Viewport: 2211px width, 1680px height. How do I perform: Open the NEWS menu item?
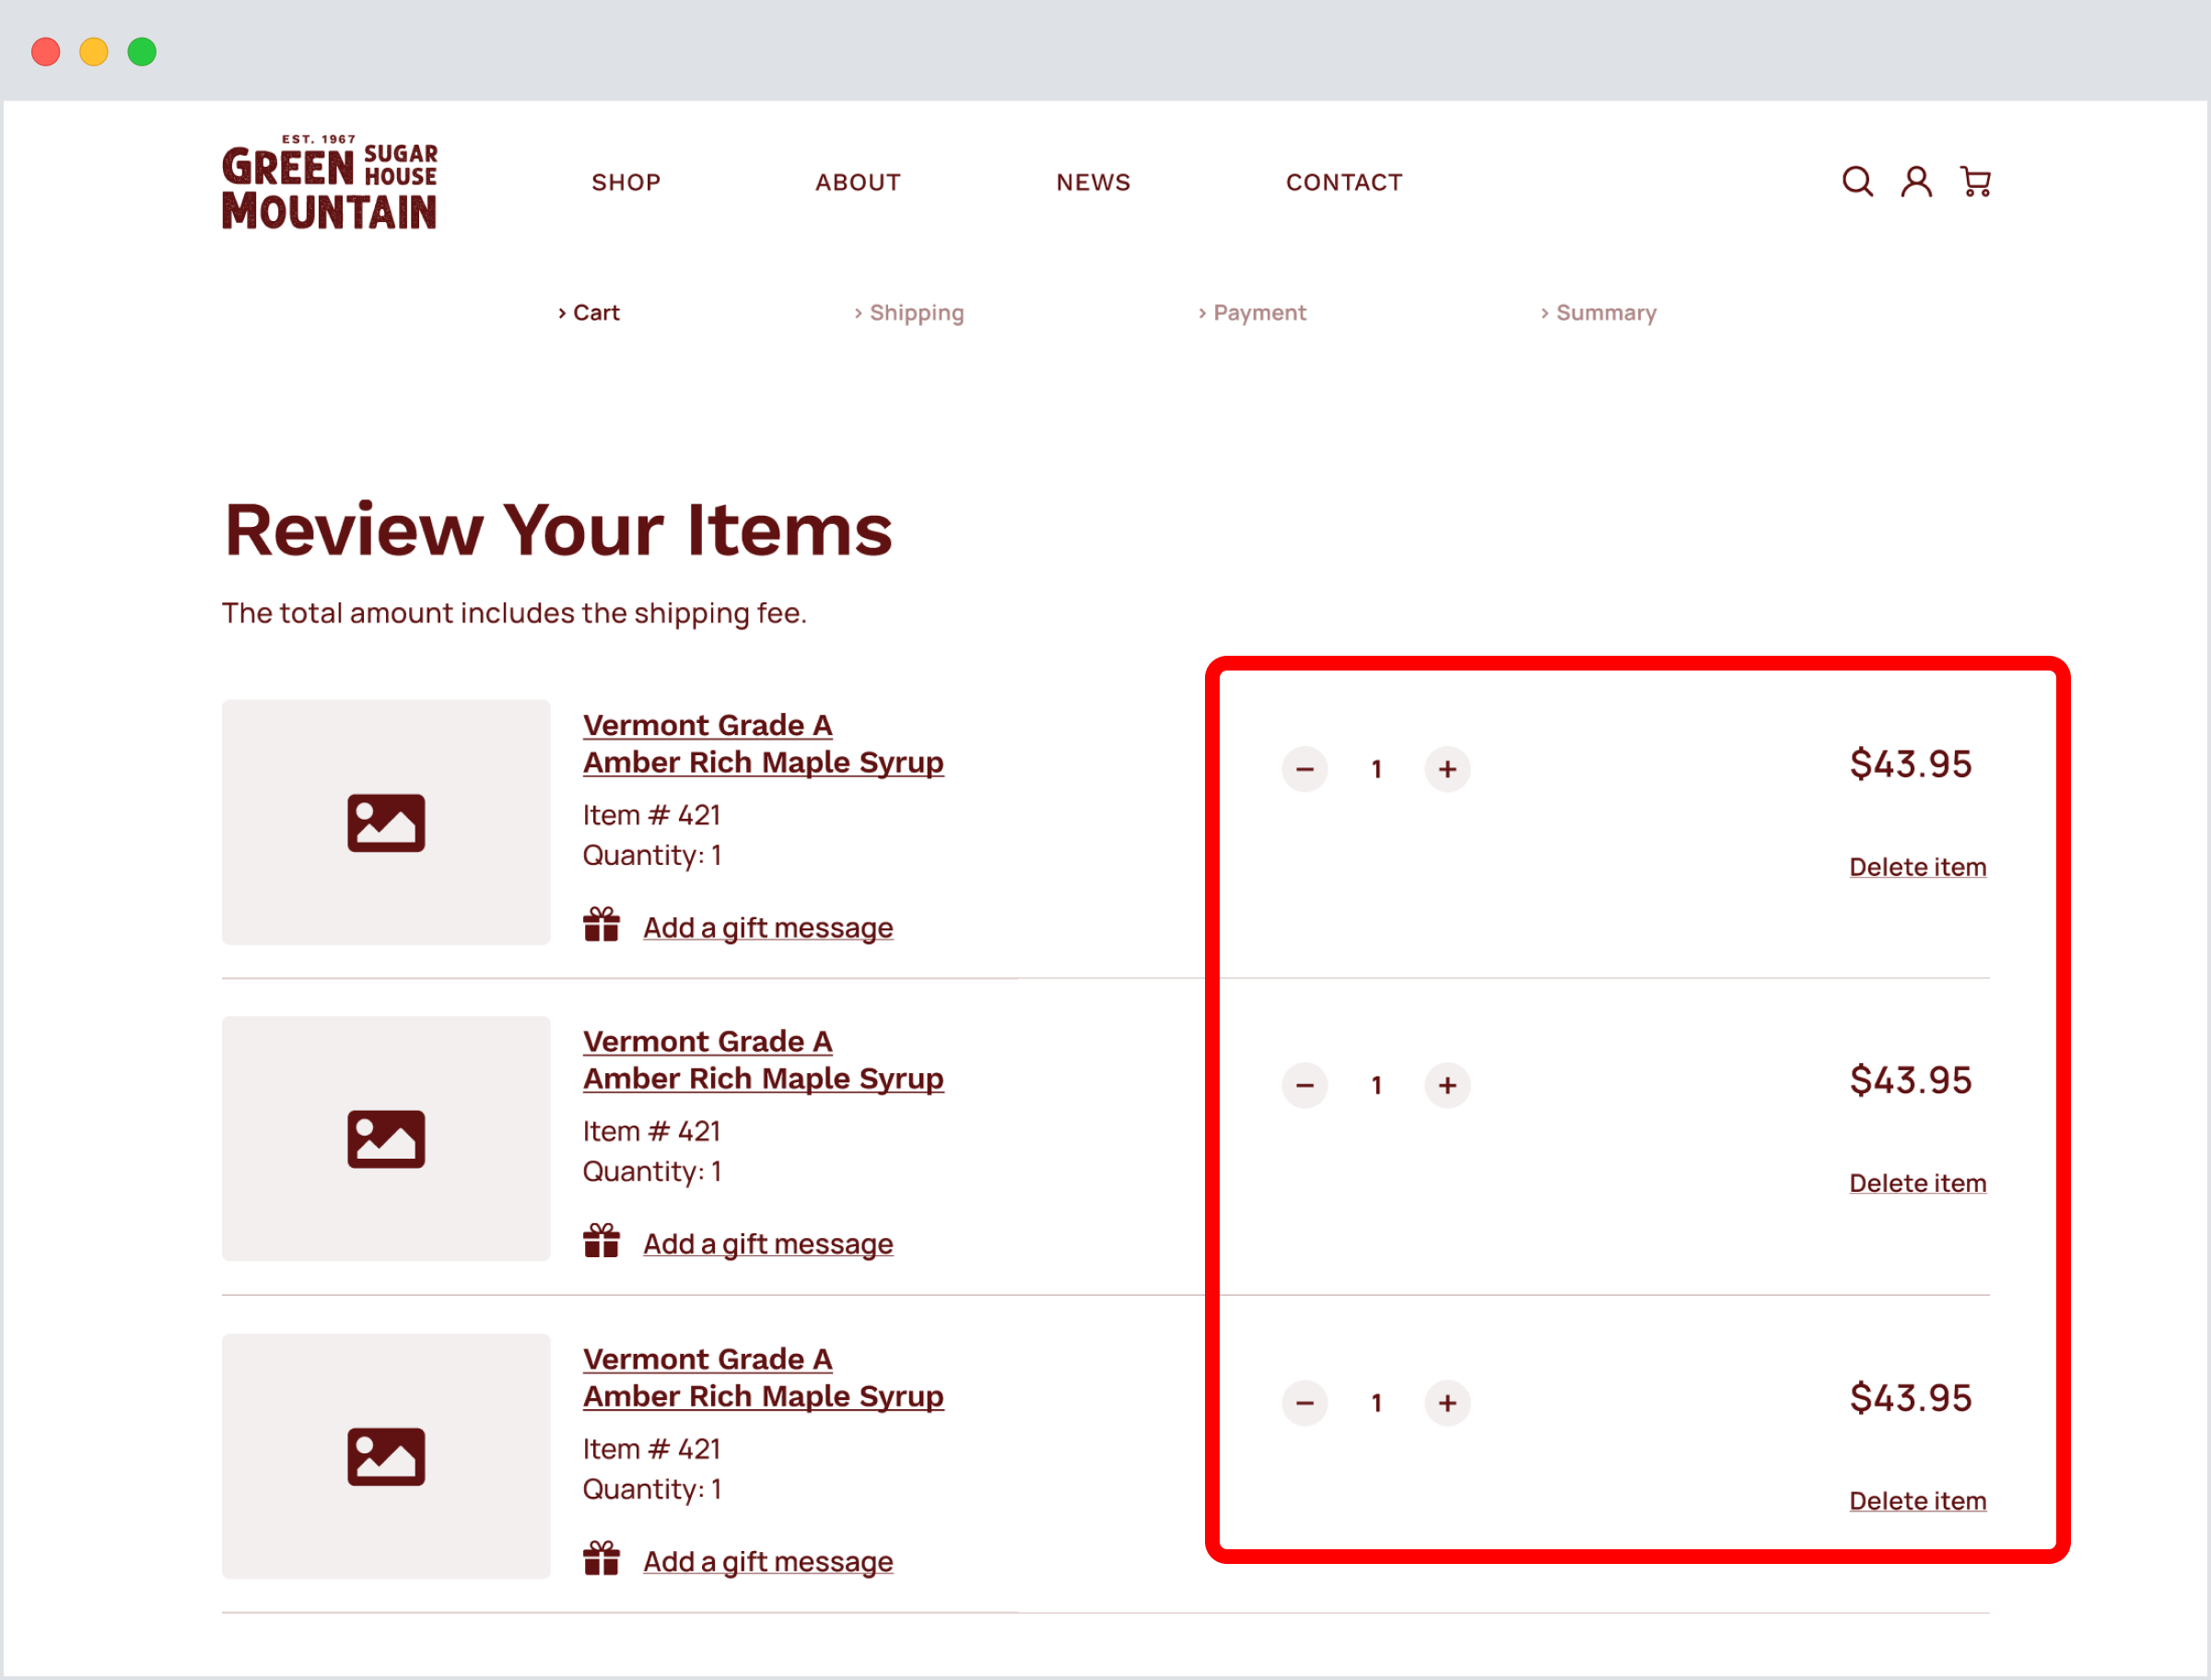[x=1093, y=182]
